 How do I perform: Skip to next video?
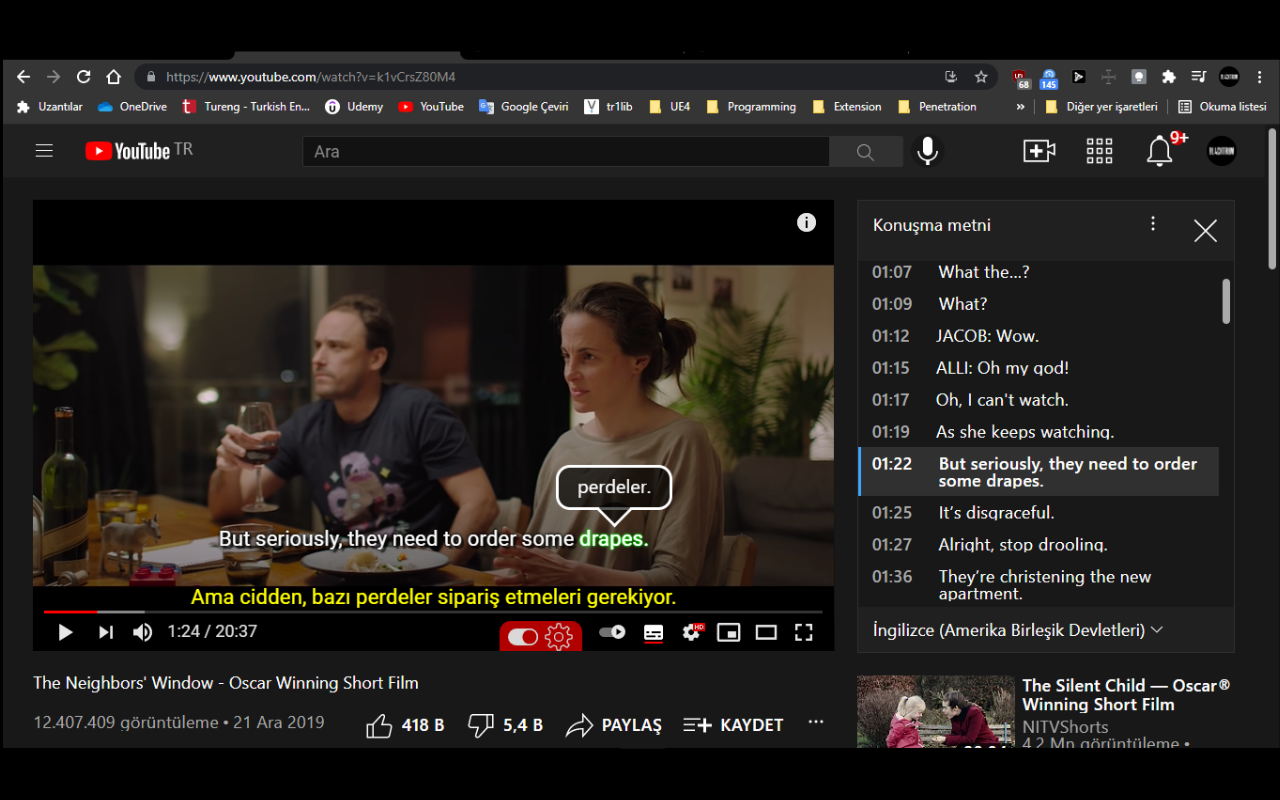[105, 632]
